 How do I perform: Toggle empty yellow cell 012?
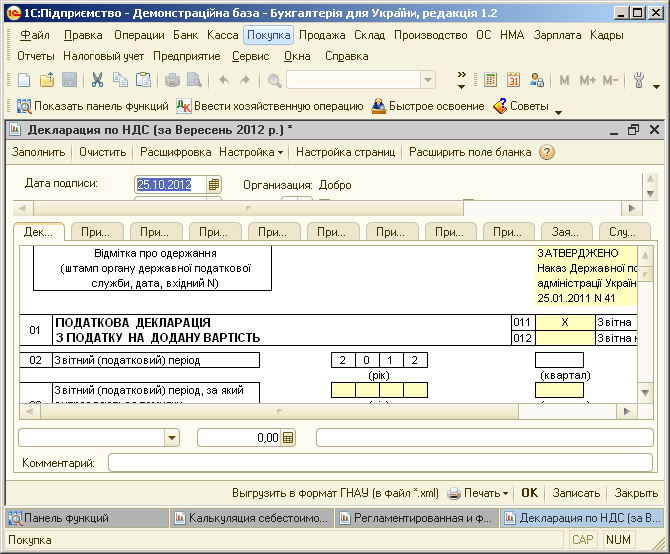565,338
